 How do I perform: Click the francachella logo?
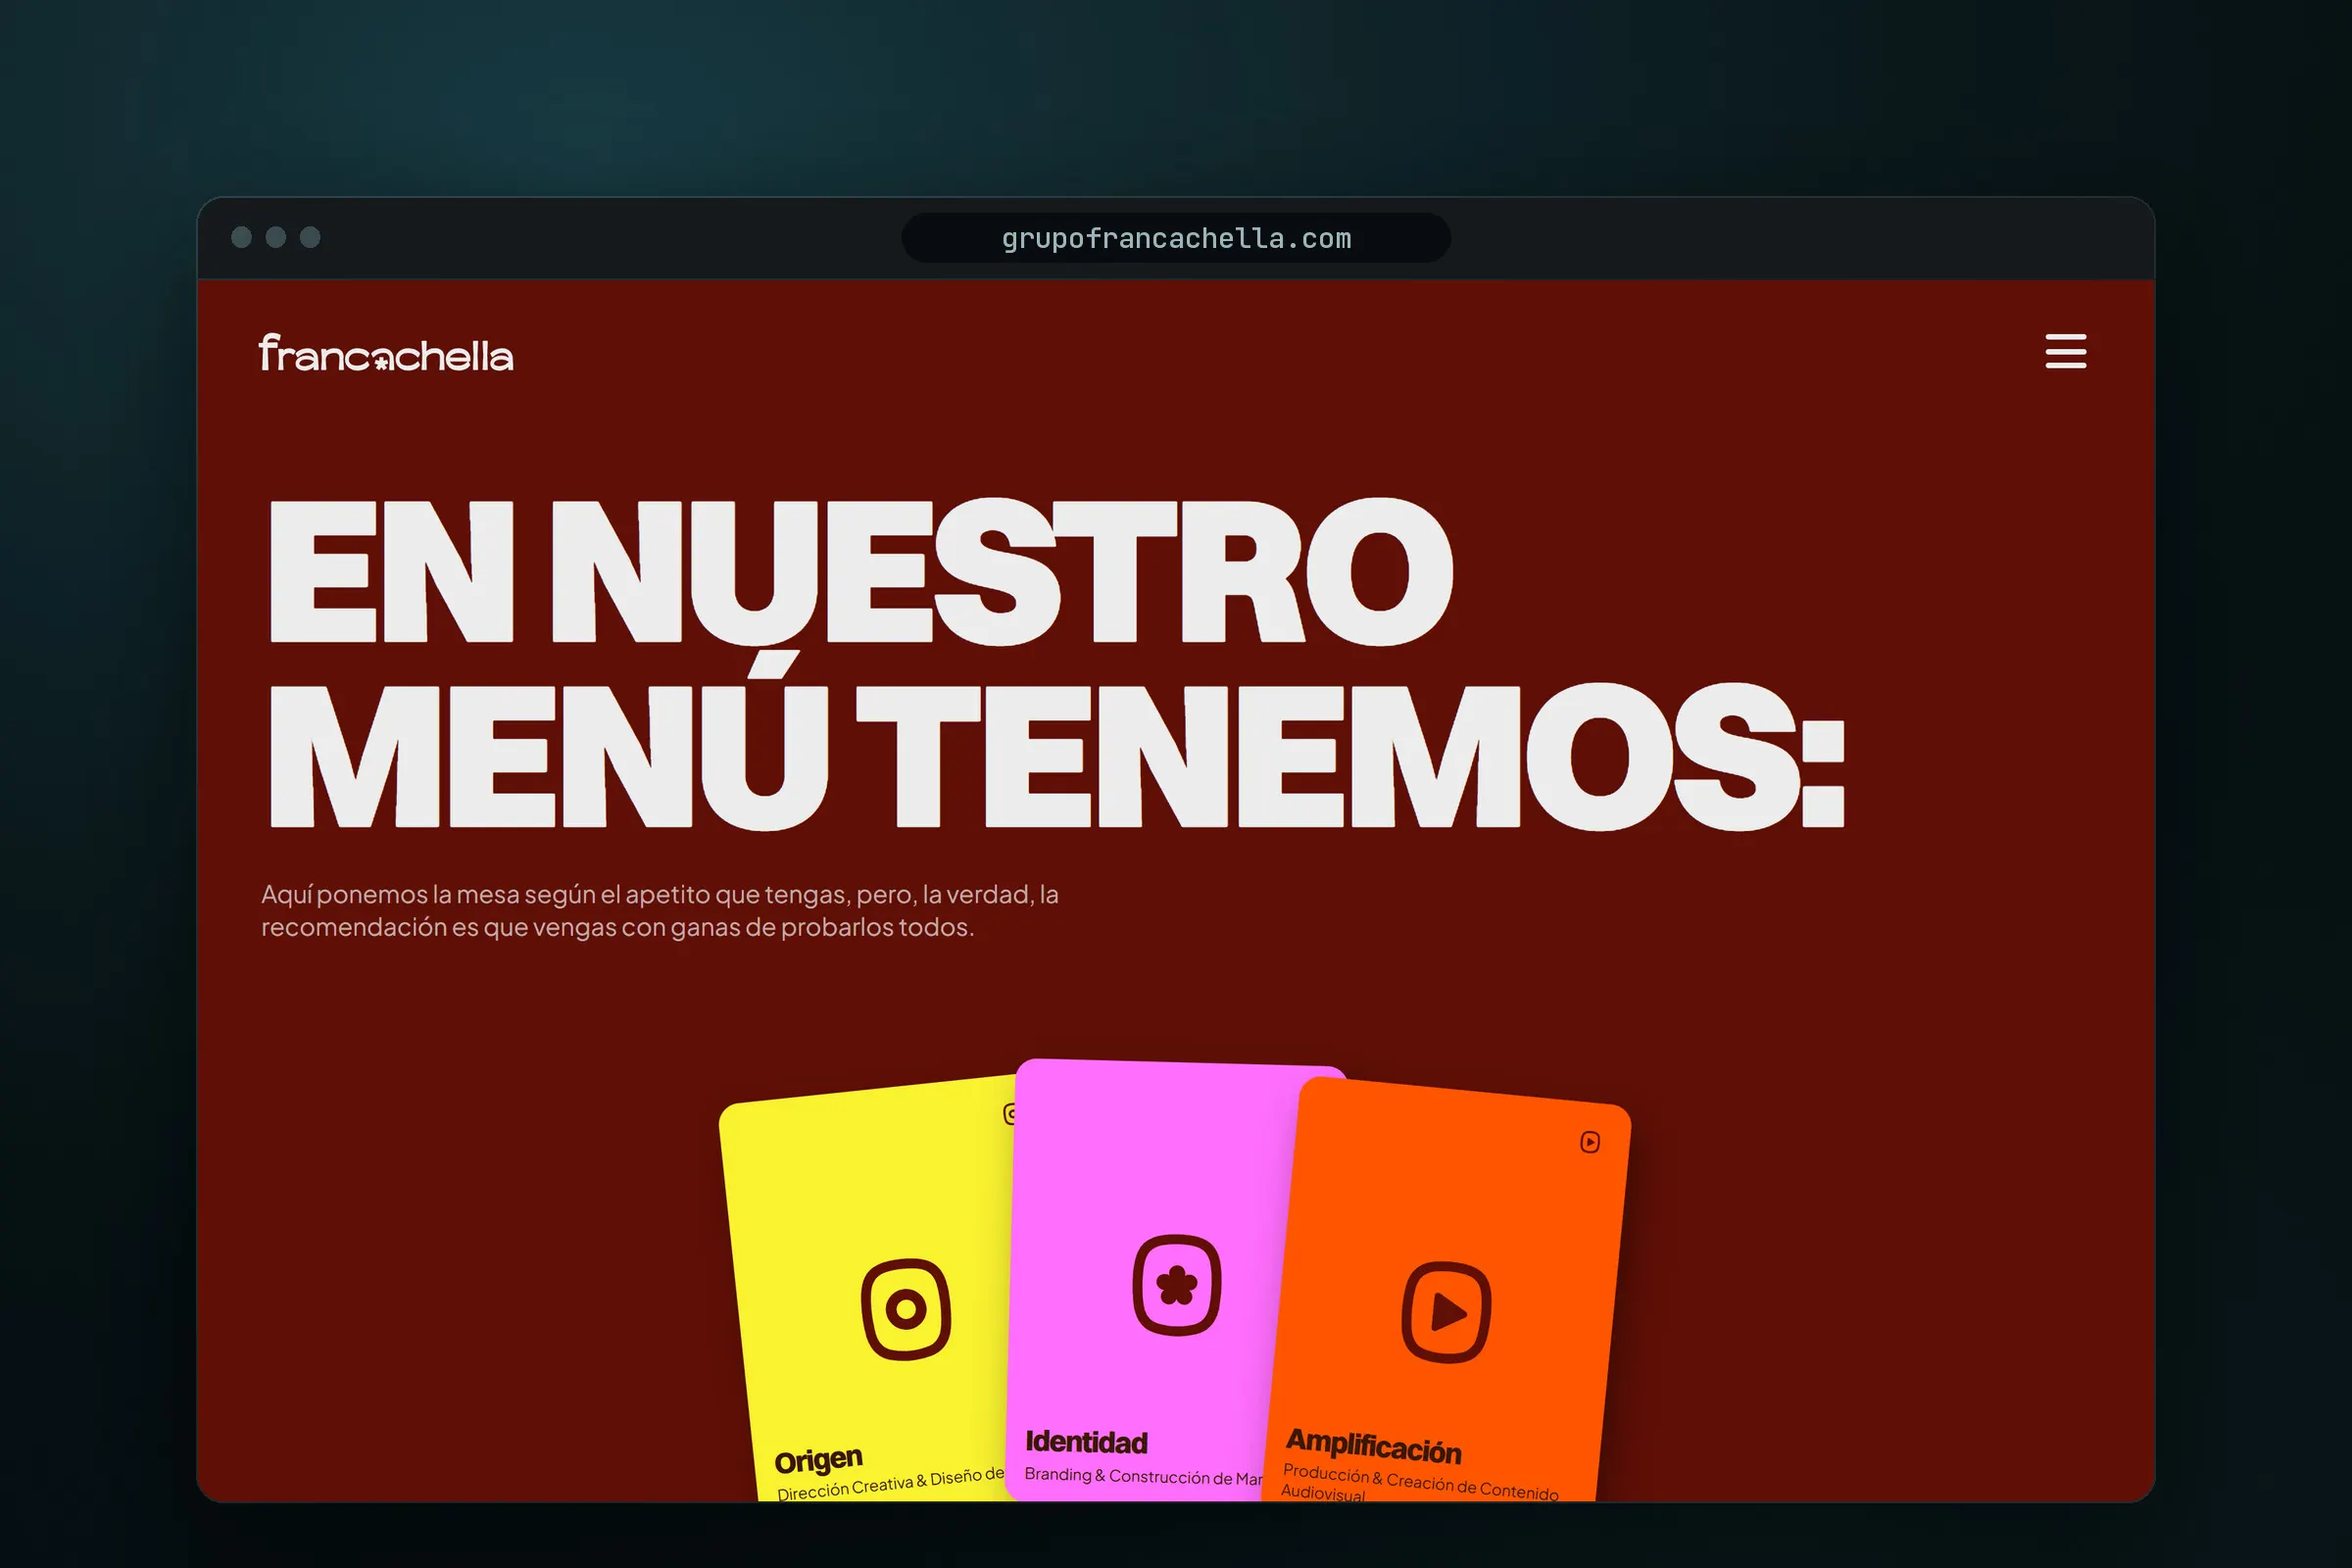click(x=386, y=353)
